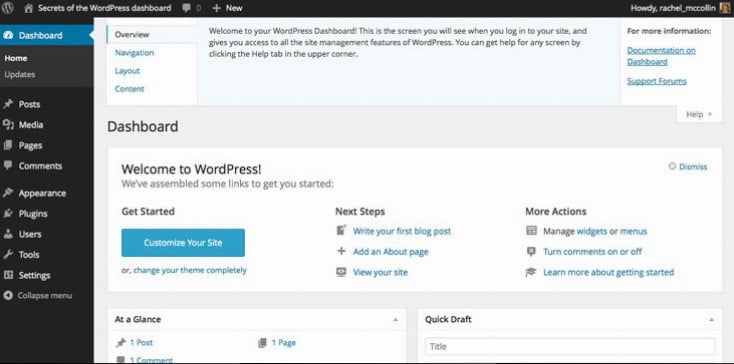The image size is (734, 364).
Task: Click the Appearance paintbrush icon
Action: 8,193
